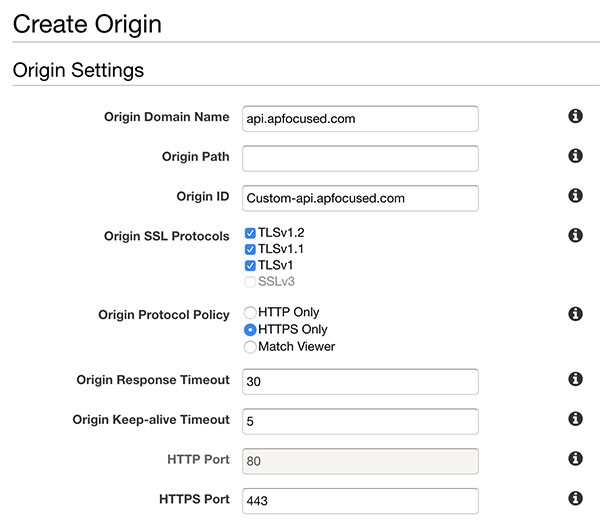Image resolution: width=600 pixels, height=526 pixels.
Task: Uncheck the TLSv1.2 protocol checkbox
Action: click(x=250, y=233)
